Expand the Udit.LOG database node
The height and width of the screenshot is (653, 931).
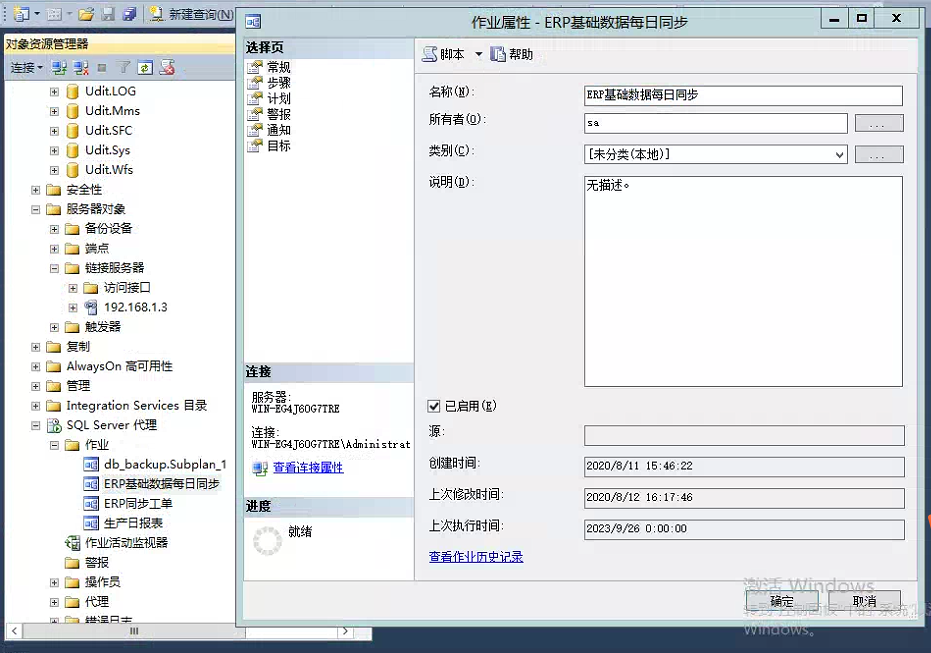point(55,91)
